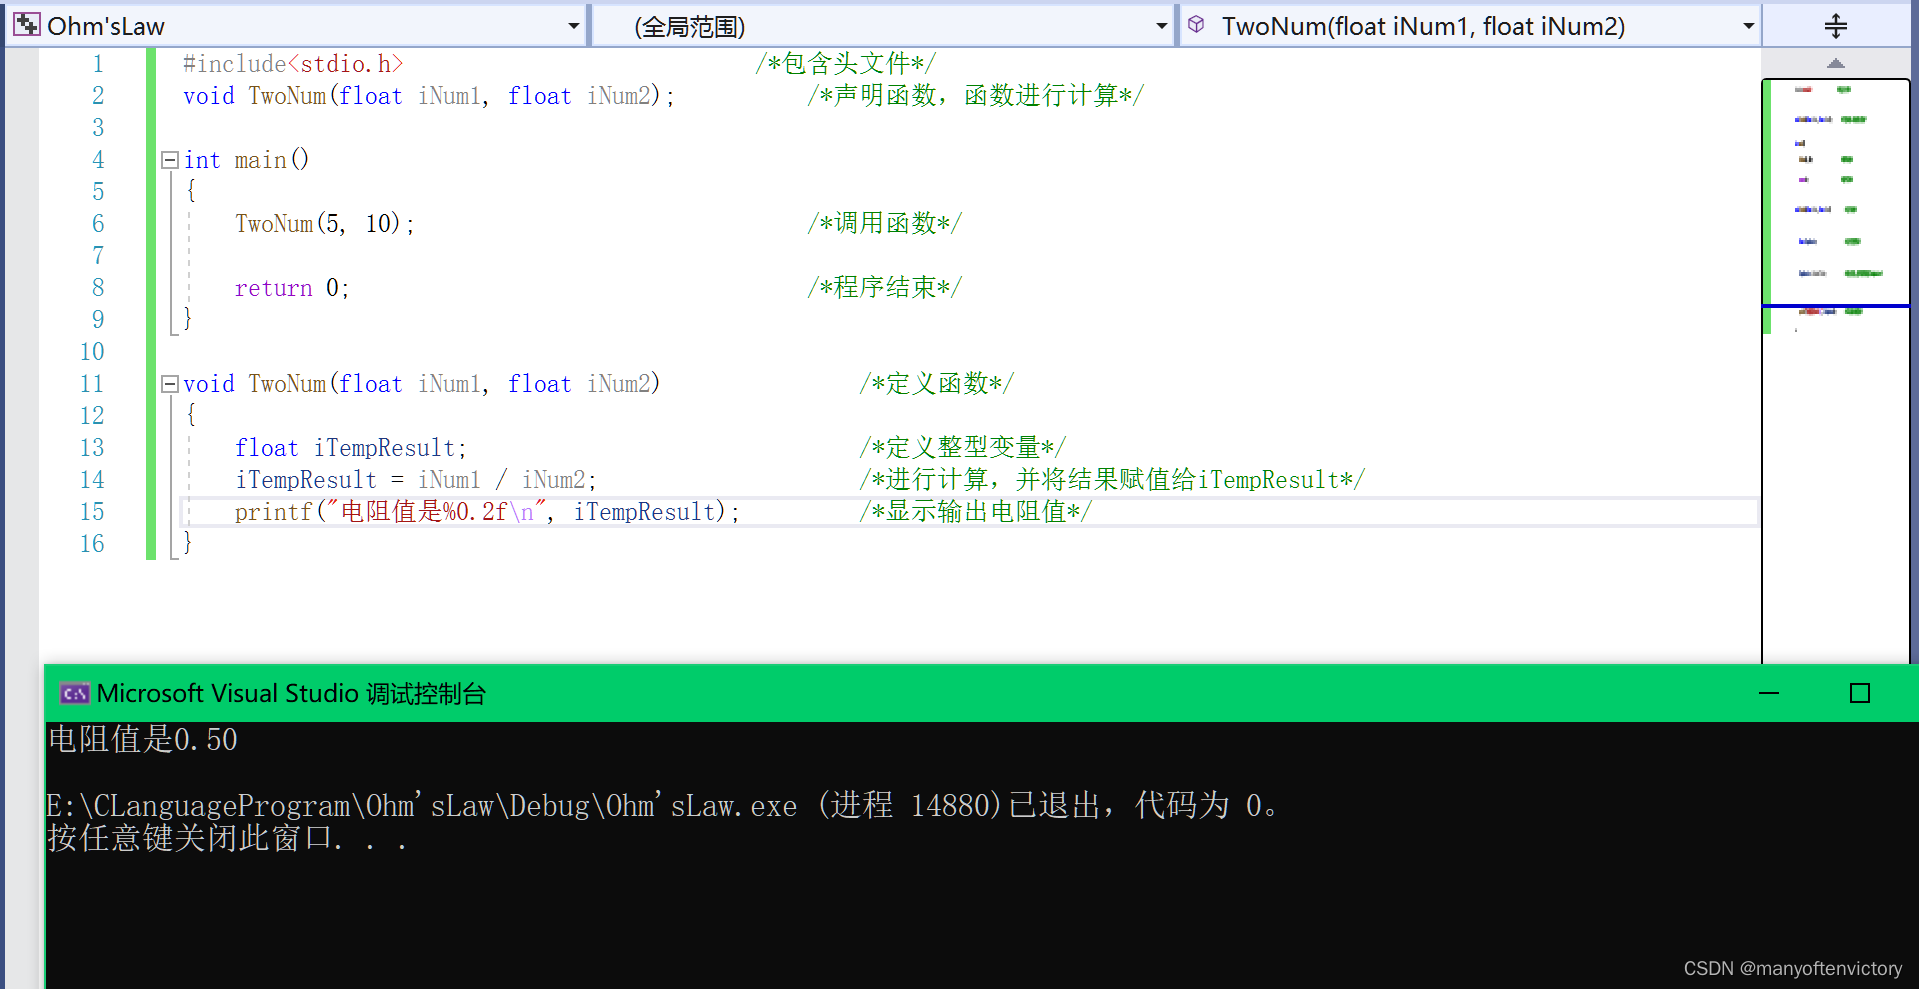Minimize the debug console window
Image resolution: width=1919 pixels, height=989 pixels.
coord(1769,693)
